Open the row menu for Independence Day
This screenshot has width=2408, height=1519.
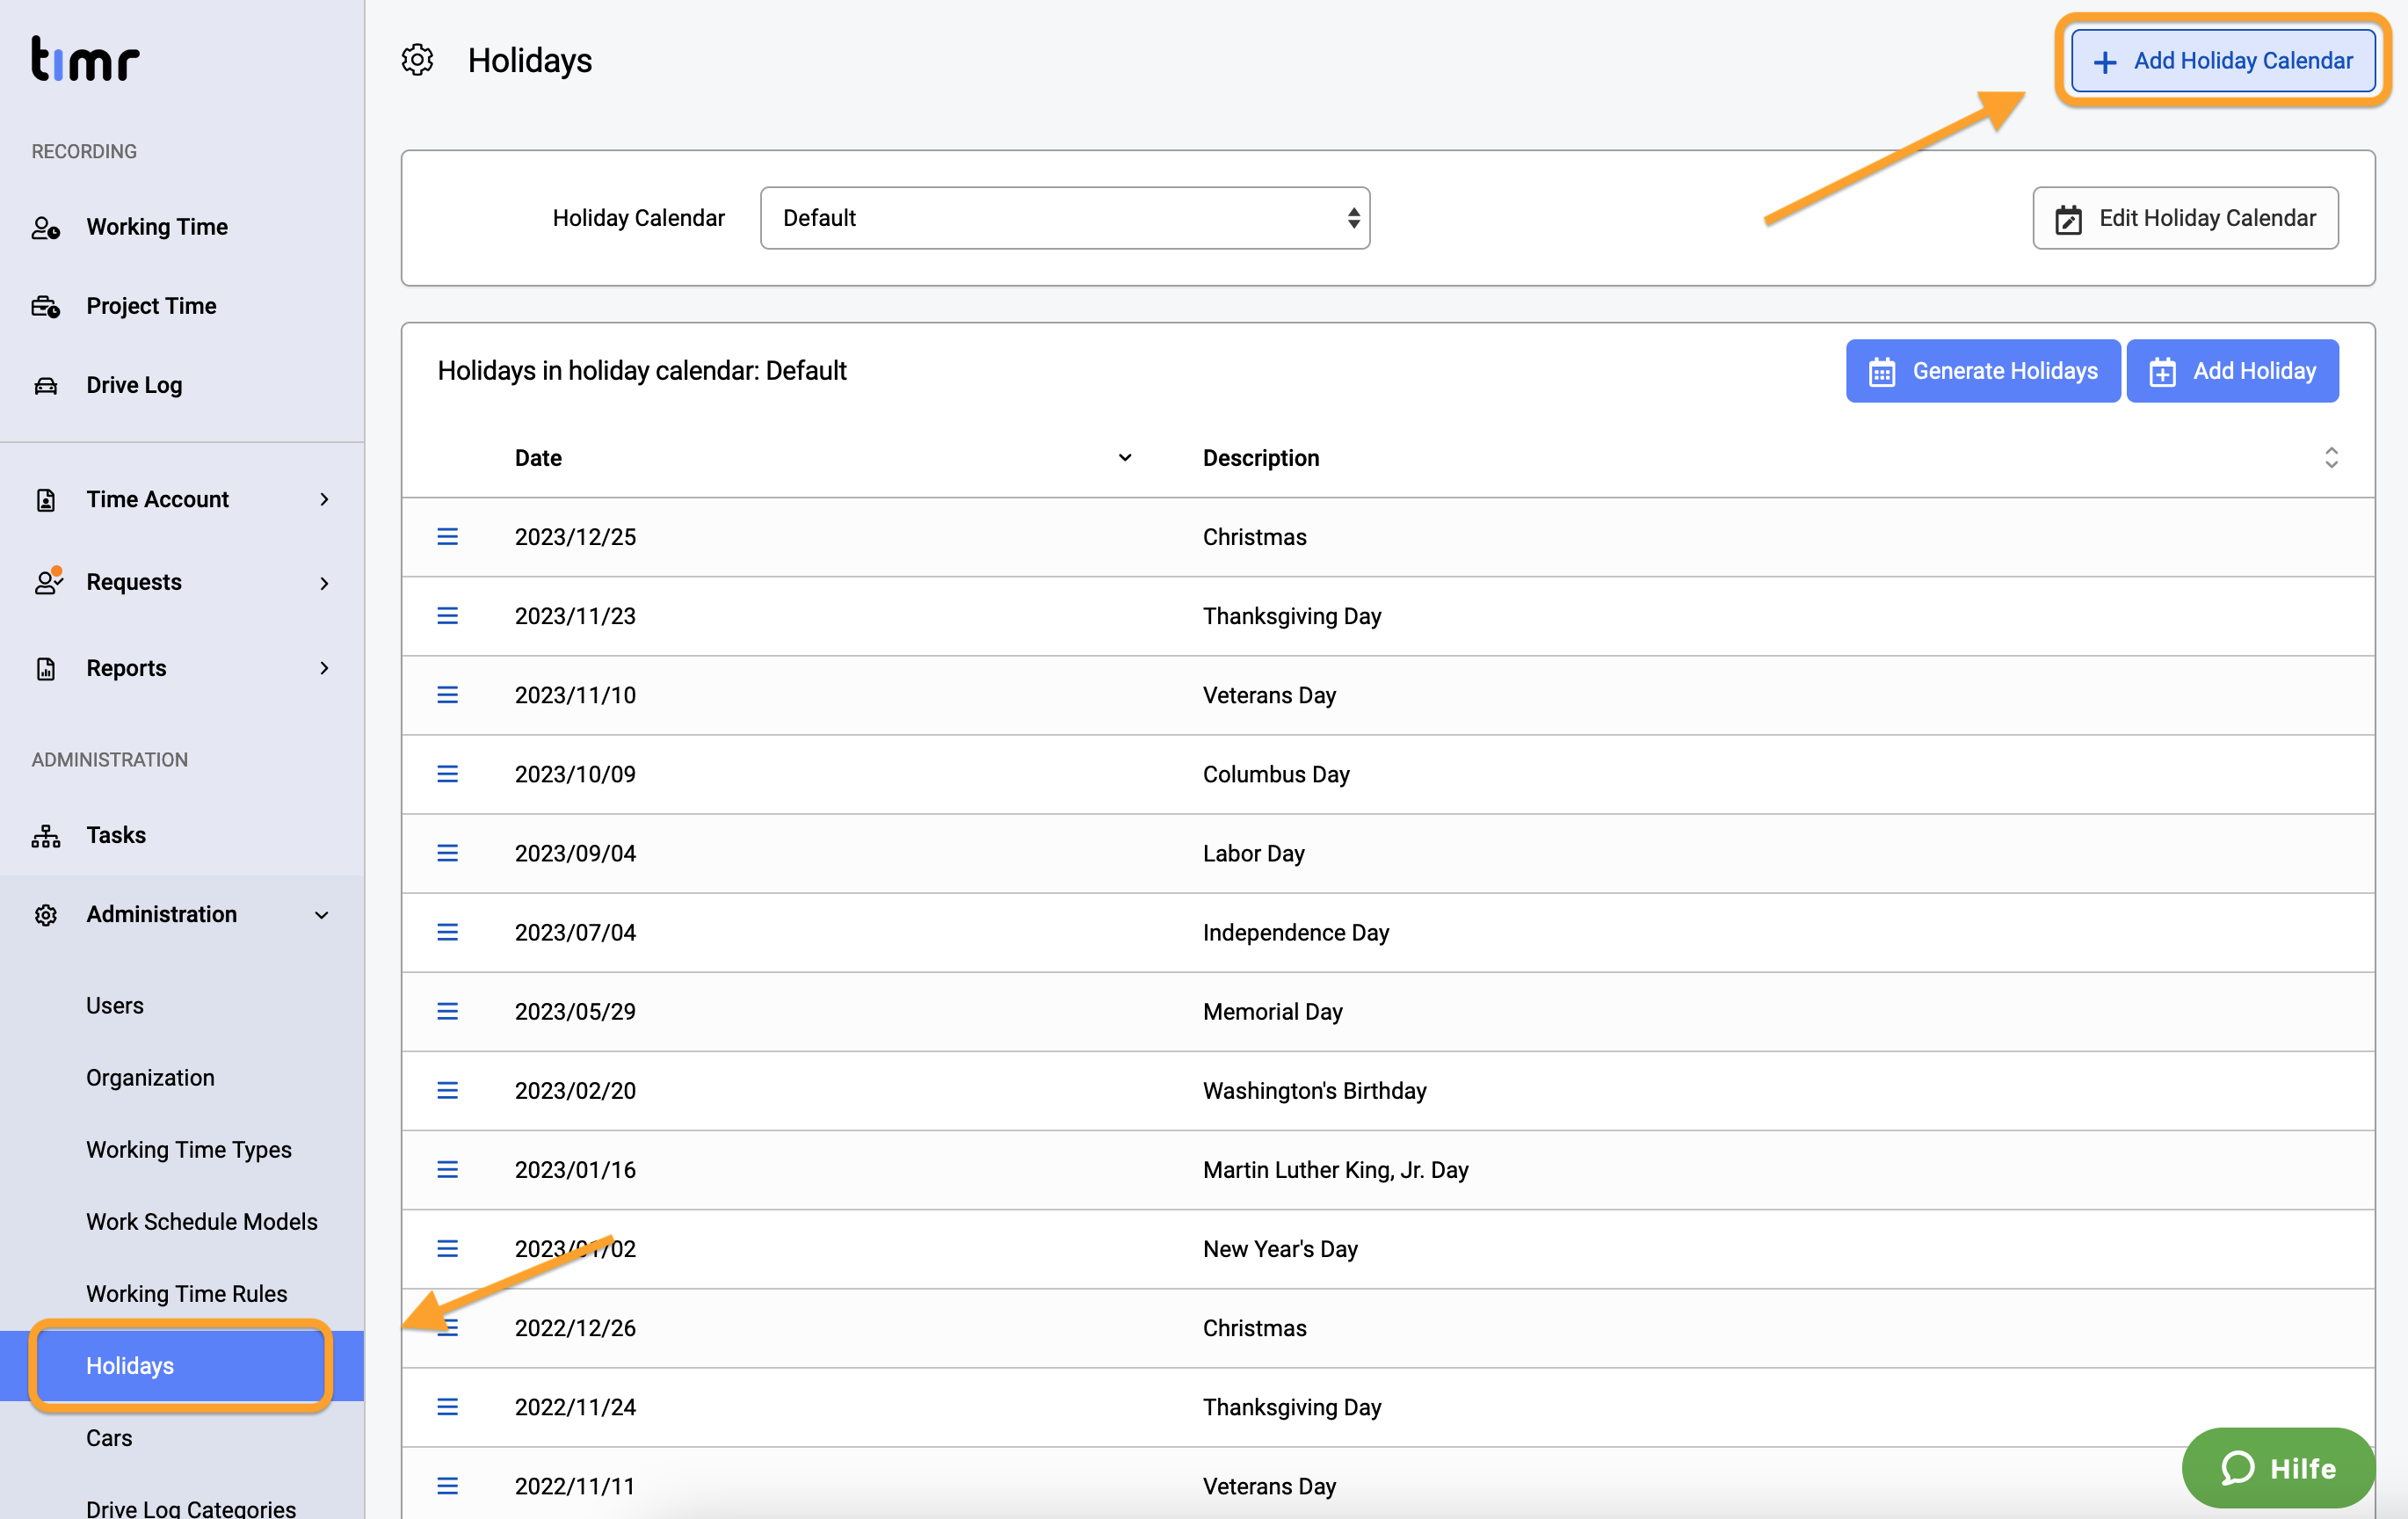coord(447,932)
